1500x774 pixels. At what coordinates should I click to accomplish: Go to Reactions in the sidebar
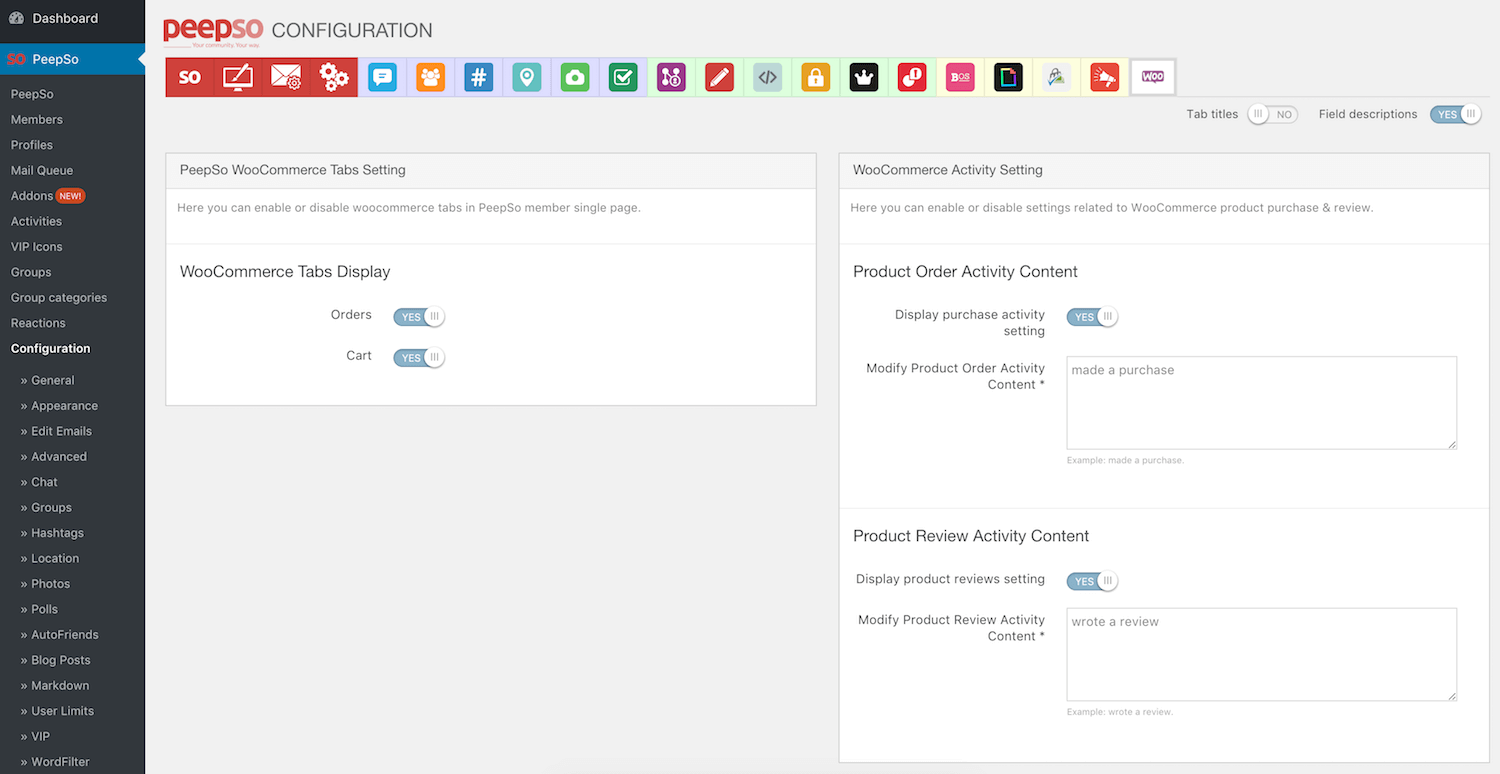point(38,323)
